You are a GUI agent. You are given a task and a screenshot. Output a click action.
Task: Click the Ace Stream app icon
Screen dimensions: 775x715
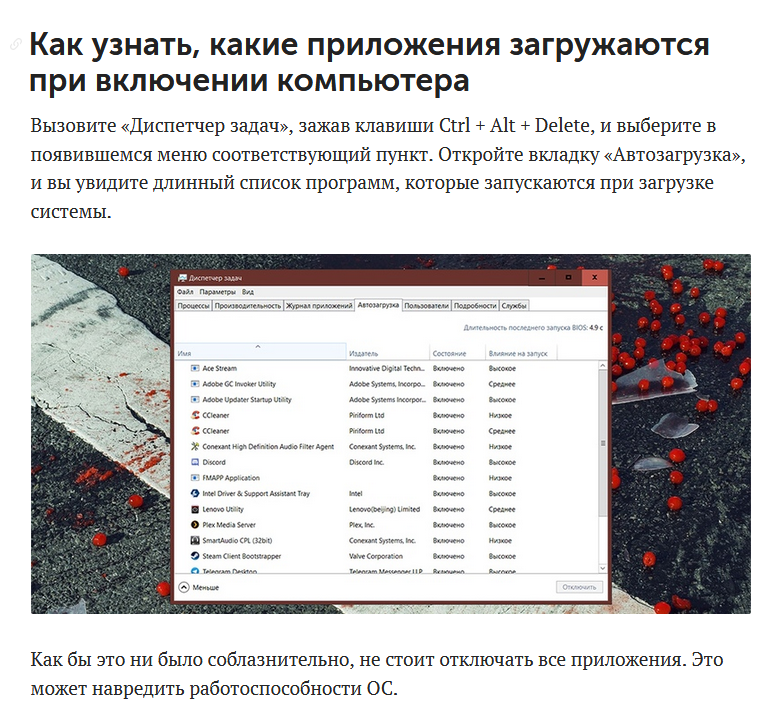tap(194, 368)
